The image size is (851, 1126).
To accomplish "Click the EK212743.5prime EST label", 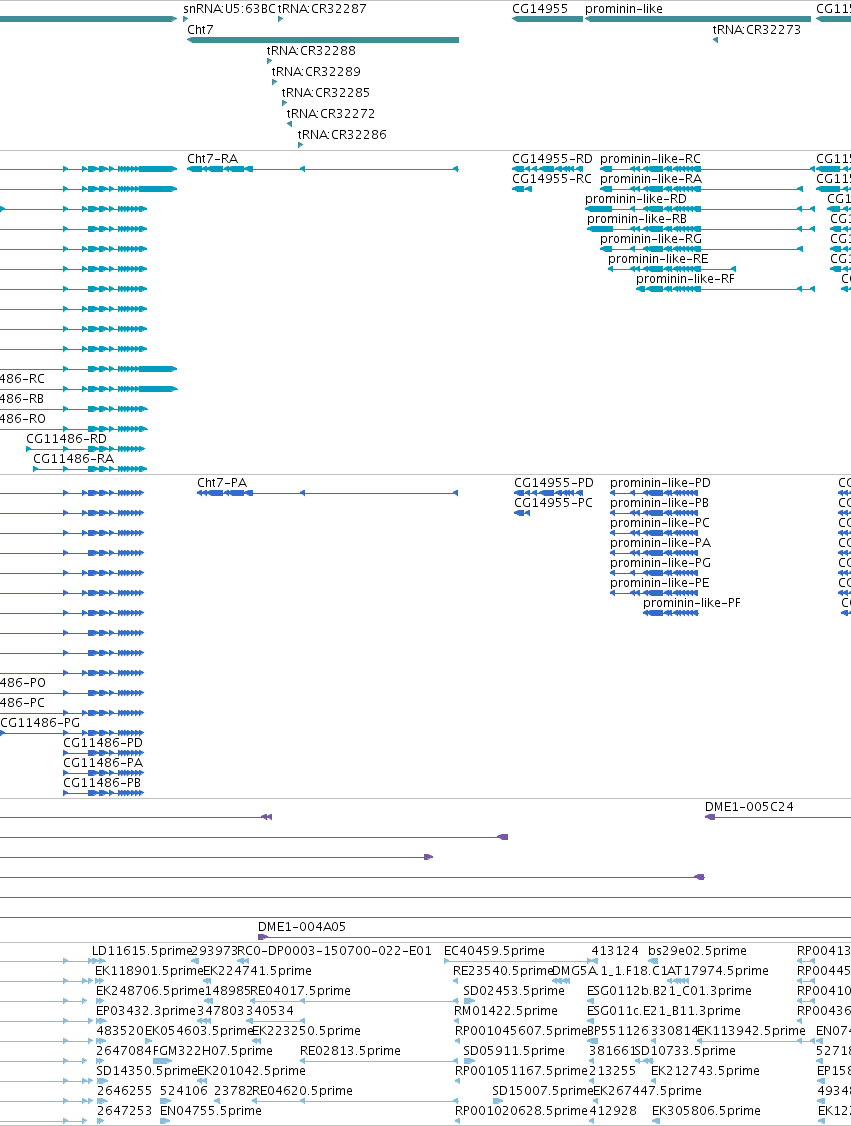I will [705, 1070].
